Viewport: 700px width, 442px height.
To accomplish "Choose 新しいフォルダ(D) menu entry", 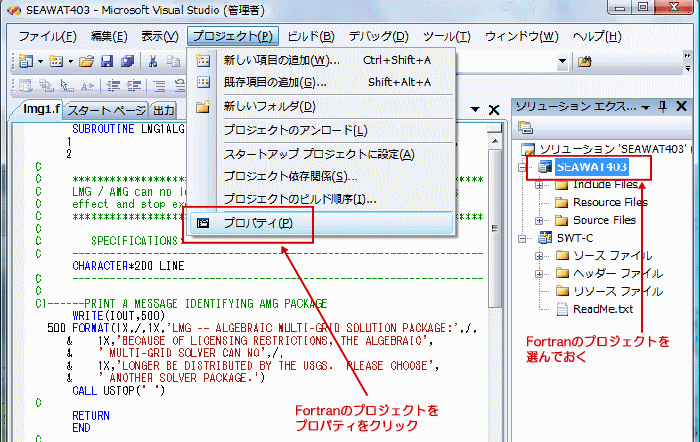I will [x=321, y=107].
